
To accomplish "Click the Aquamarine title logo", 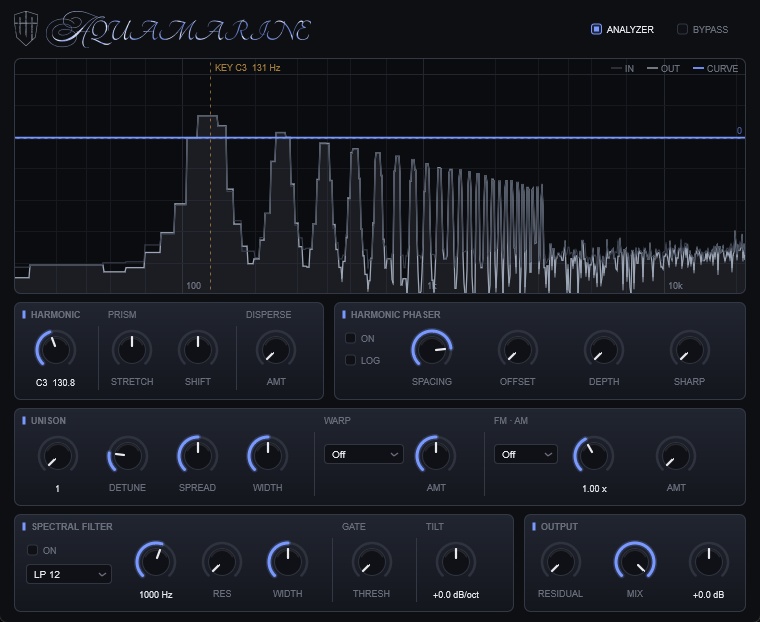I will [178, 30].
